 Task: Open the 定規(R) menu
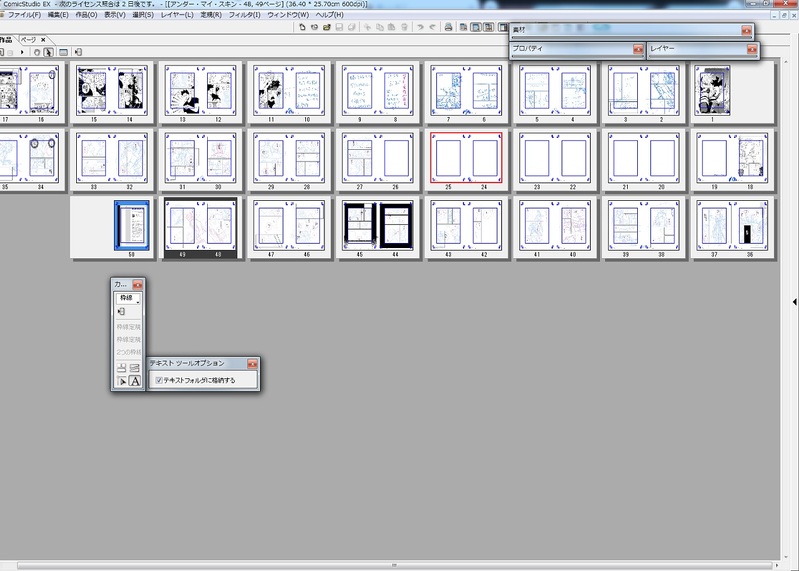210,15
